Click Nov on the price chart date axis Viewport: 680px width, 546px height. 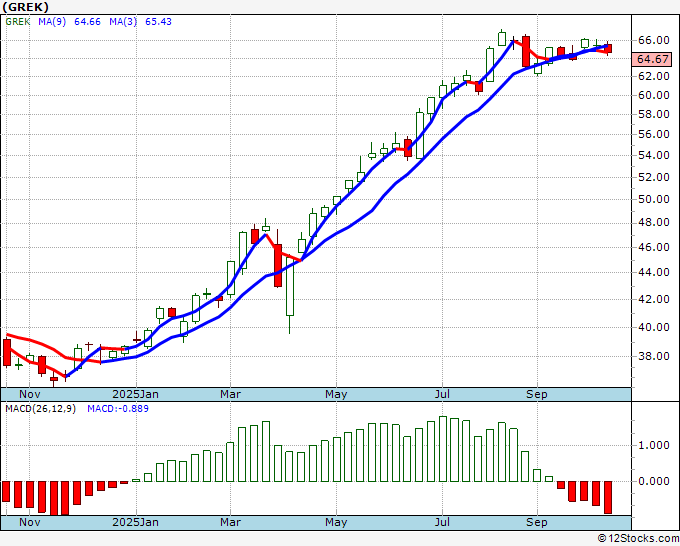click(29, 394)
